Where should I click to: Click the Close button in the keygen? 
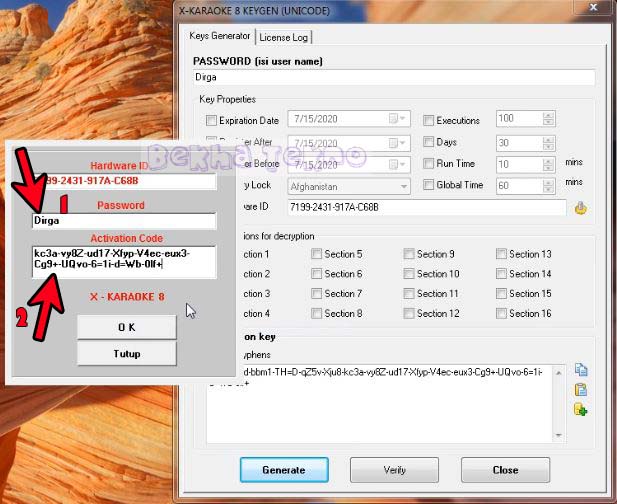[505, 470]
